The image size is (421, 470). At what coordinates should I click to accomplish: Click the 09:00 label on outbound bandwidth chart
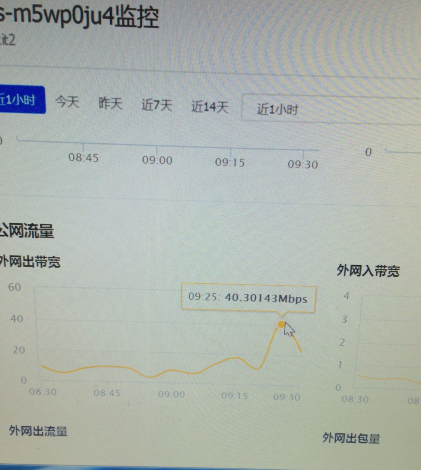point(171,394)
